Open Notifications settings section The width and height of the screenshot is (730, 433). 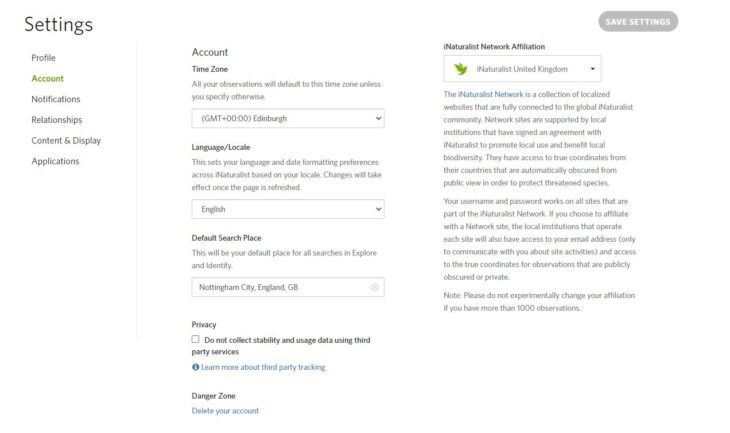coord(56,99)
